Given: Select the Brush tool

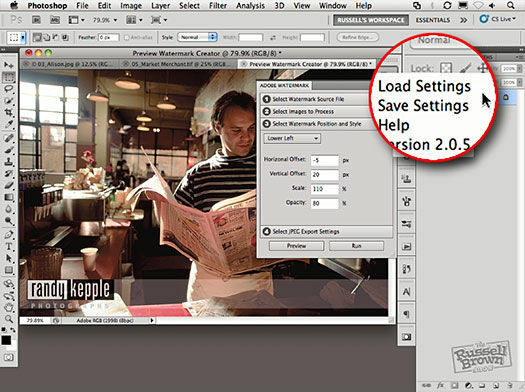Looking at the screenshot, I should pyautogui.click(x=9, y=150).
